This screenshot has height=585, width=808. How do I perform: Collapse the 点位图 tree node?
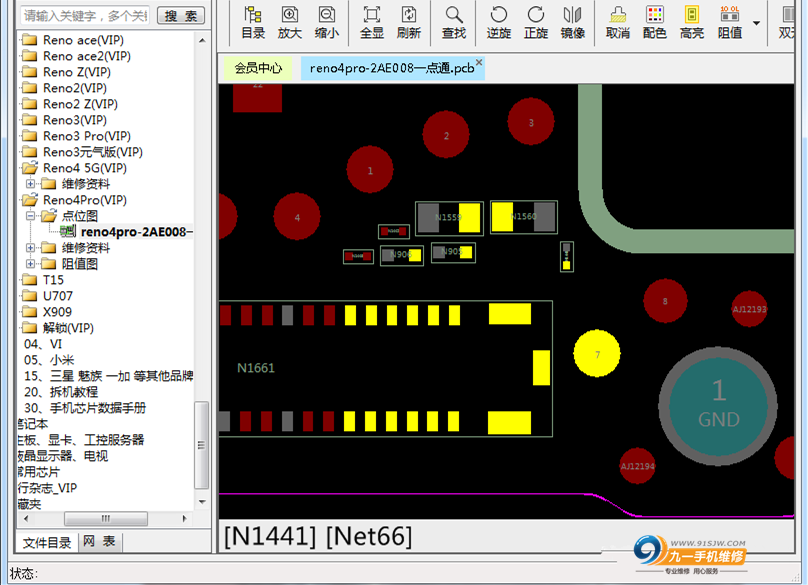pyautogui.click(x=30, y=215)
